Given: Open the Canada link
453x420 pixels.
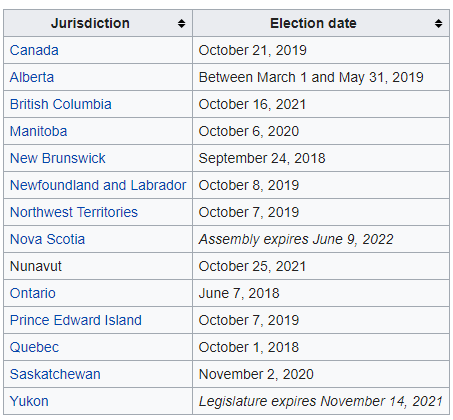Looking at the screenshot, I should coord(34,50).
